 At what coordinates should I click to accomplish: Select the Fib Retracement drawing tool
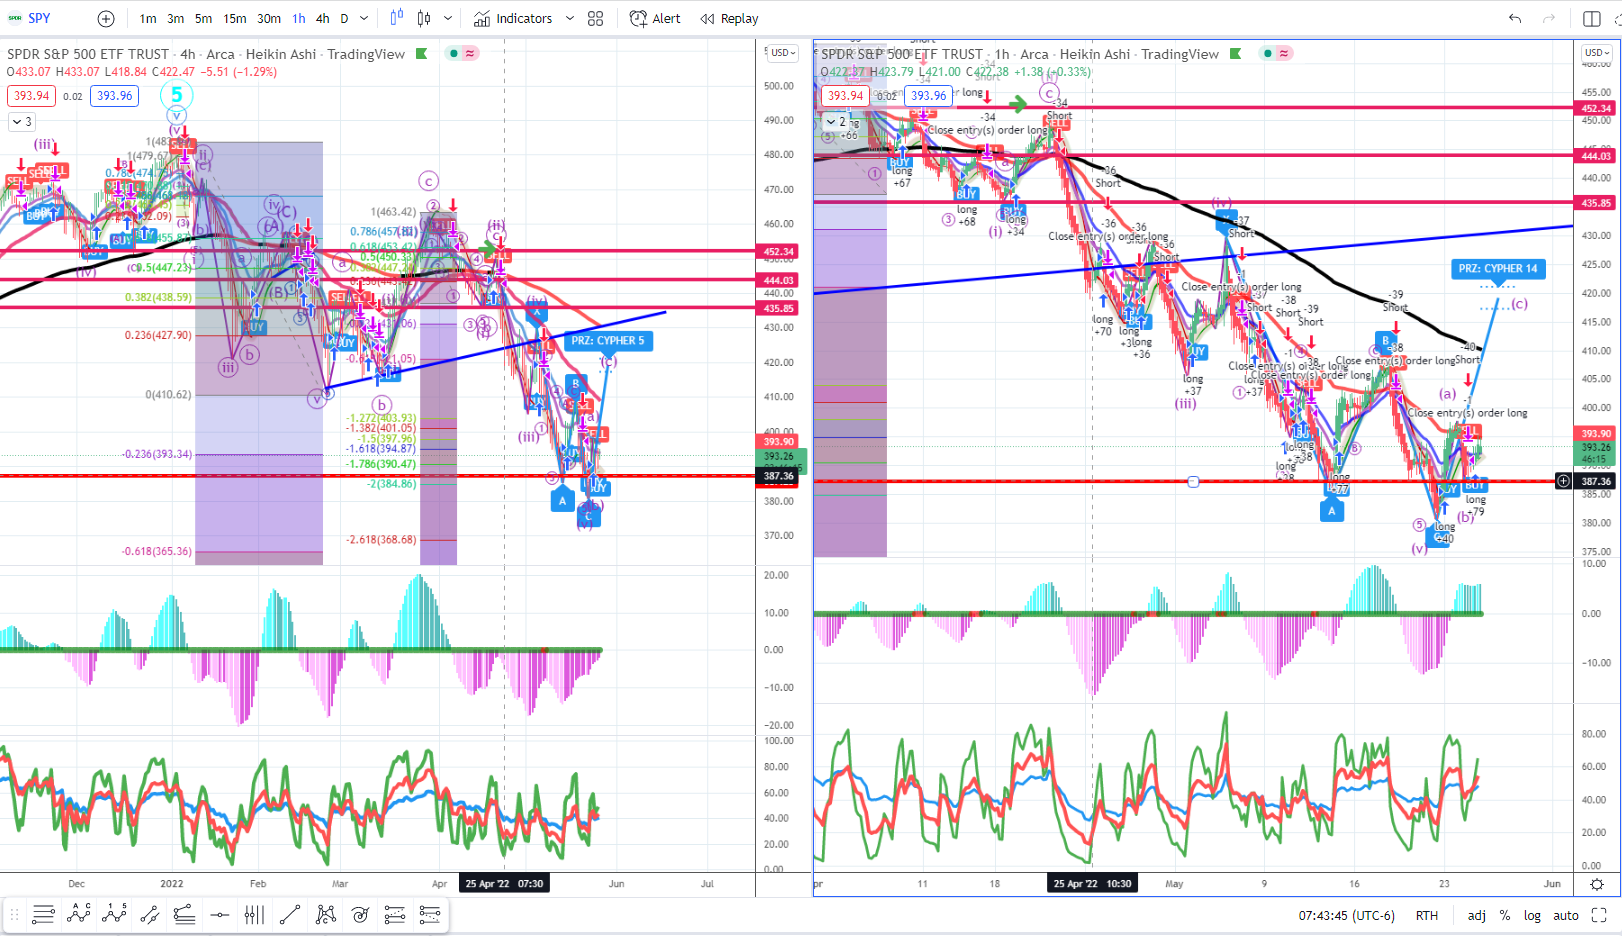43,914
